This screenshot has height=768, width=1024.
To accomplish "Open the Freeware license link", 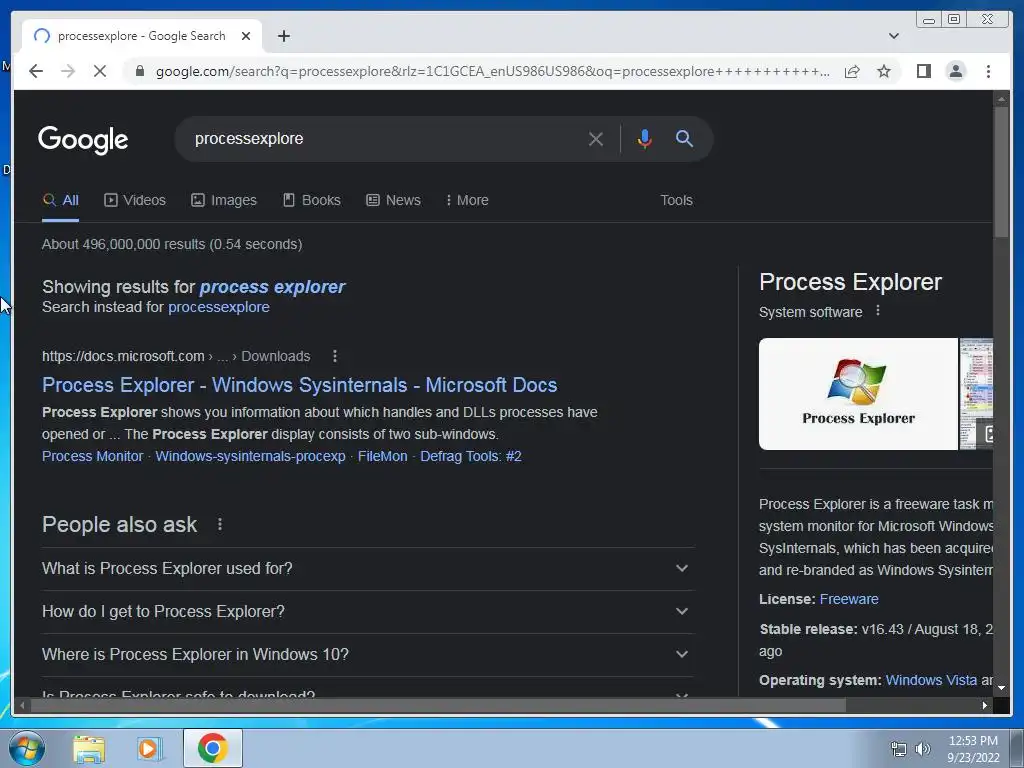I will 849,600.
